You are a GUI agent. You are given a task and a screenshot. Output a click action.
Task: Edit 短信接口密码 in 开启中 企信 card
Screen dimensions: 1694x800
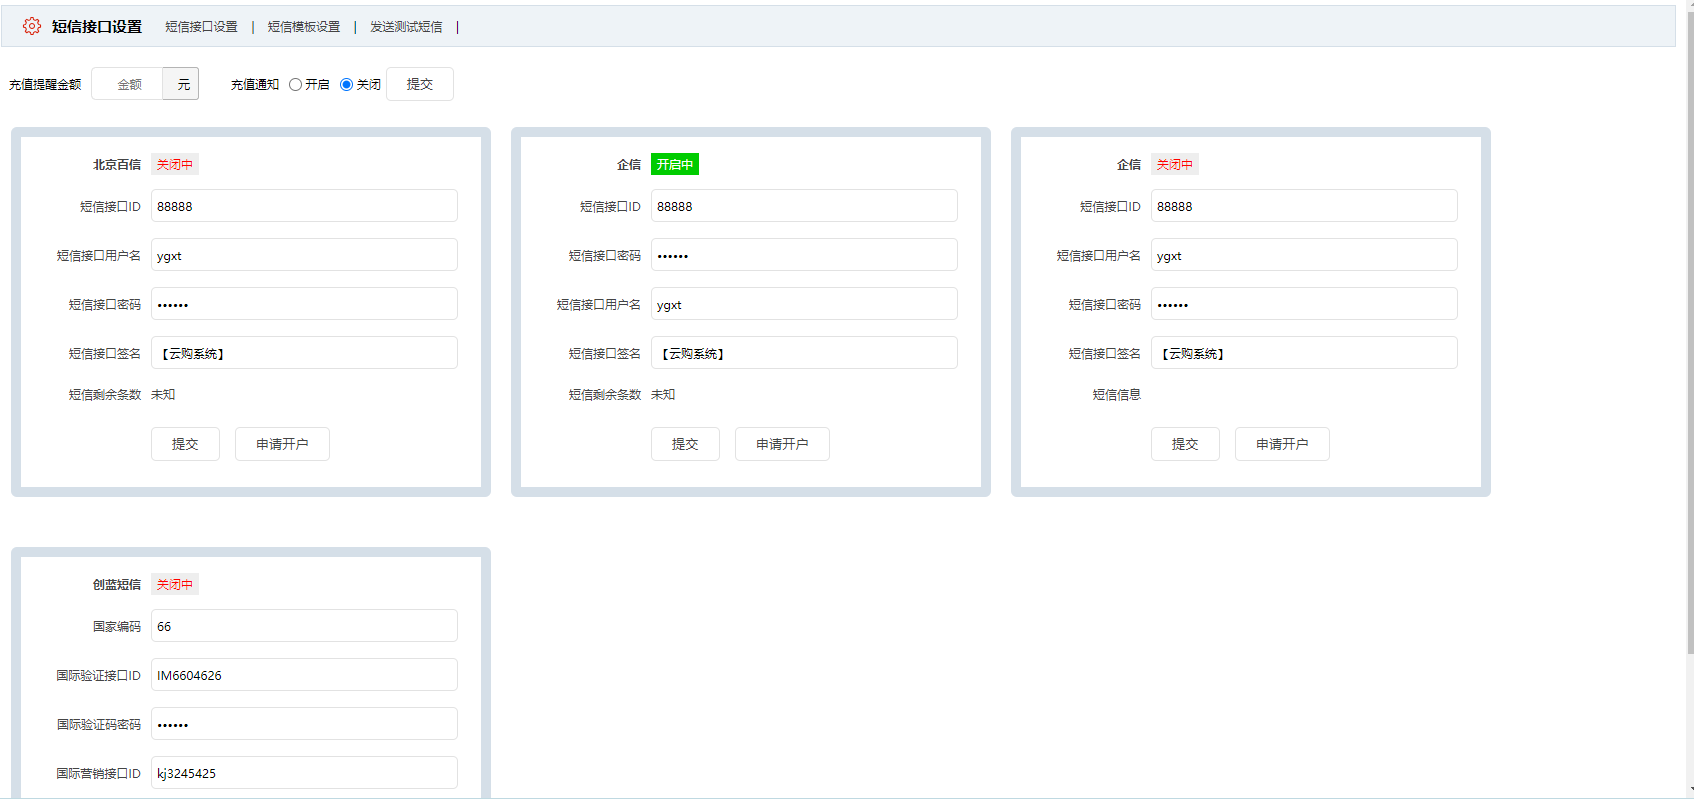coord(804,255)
